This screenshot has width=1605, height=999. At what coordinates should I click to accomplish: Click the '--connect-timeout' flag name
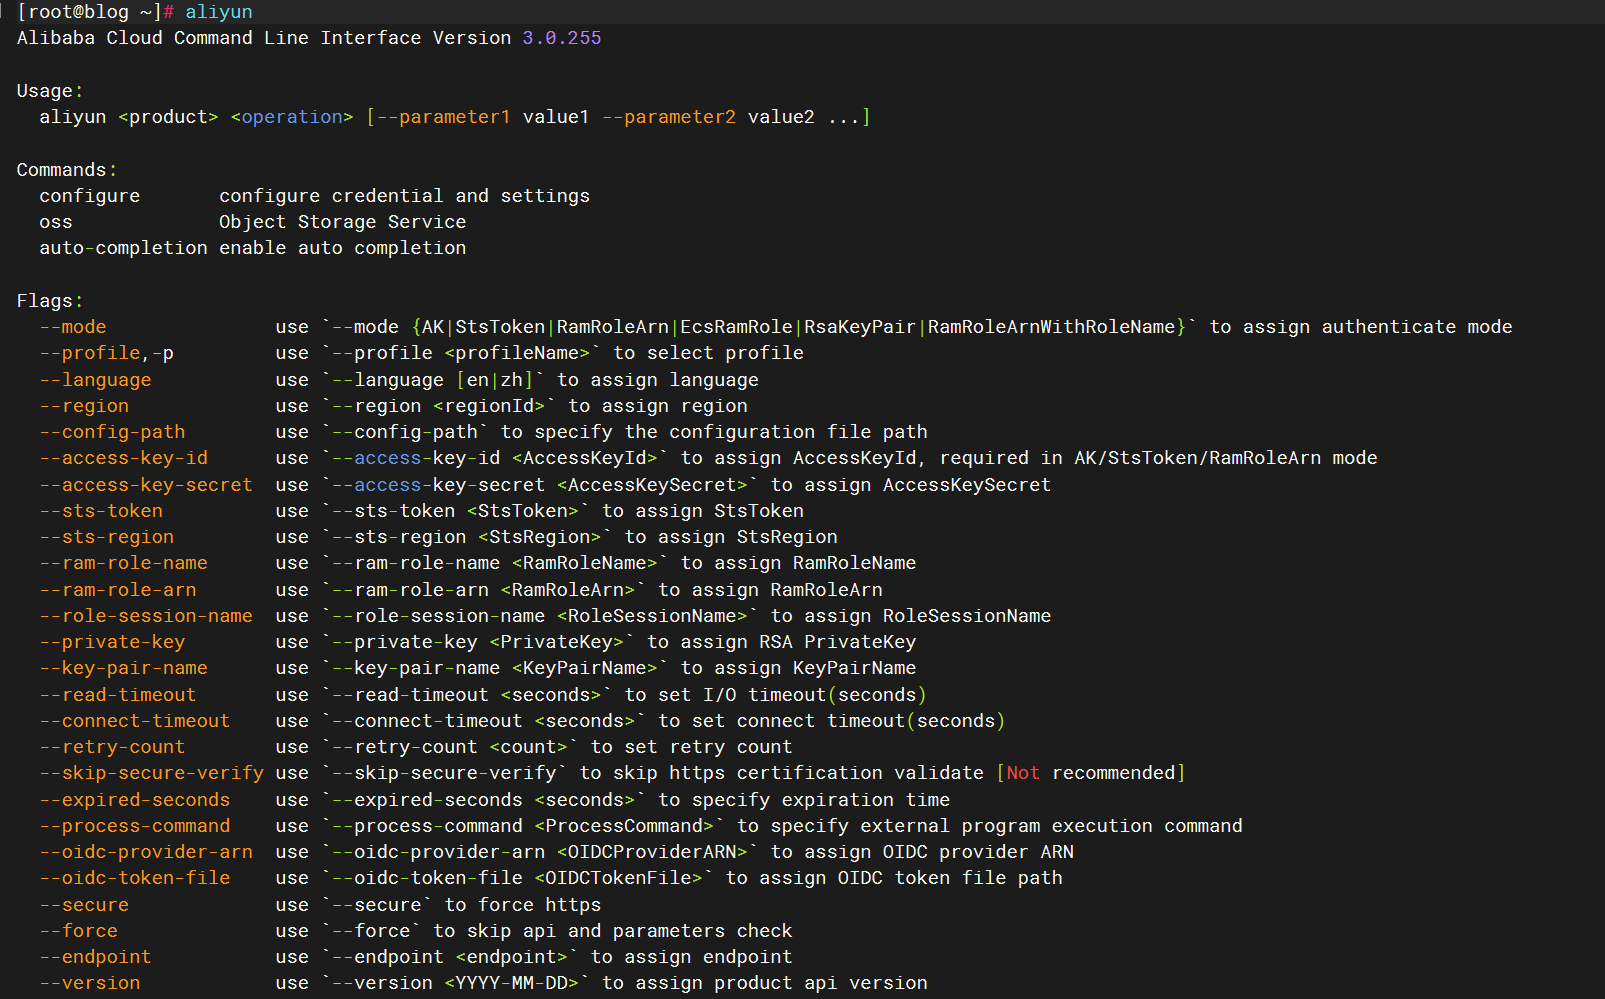[x=135, y=721]
